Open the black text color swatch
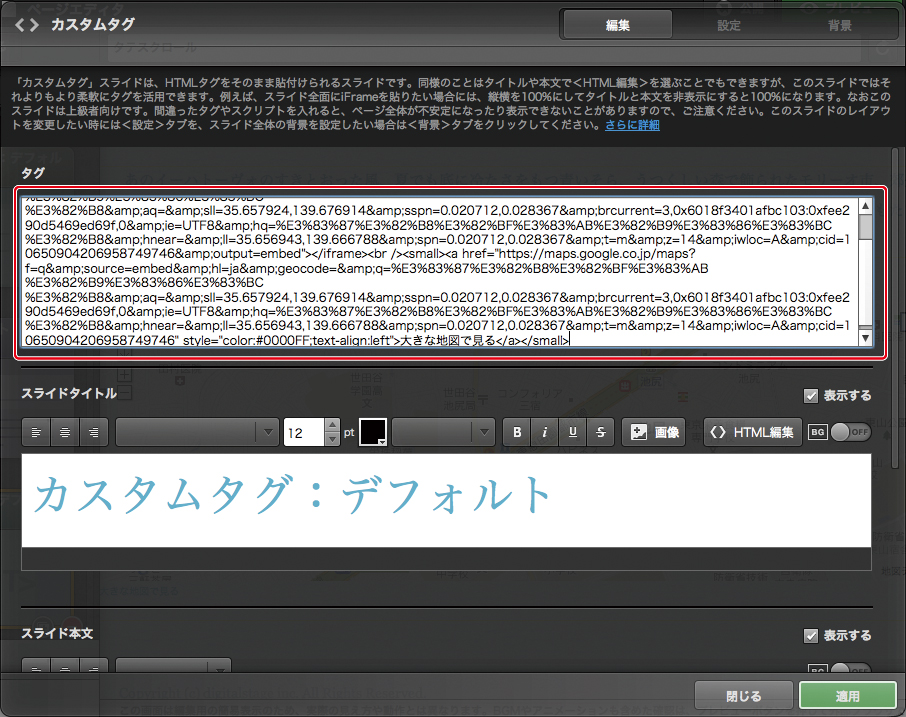 pyautogui.click(x=373, y=432)
